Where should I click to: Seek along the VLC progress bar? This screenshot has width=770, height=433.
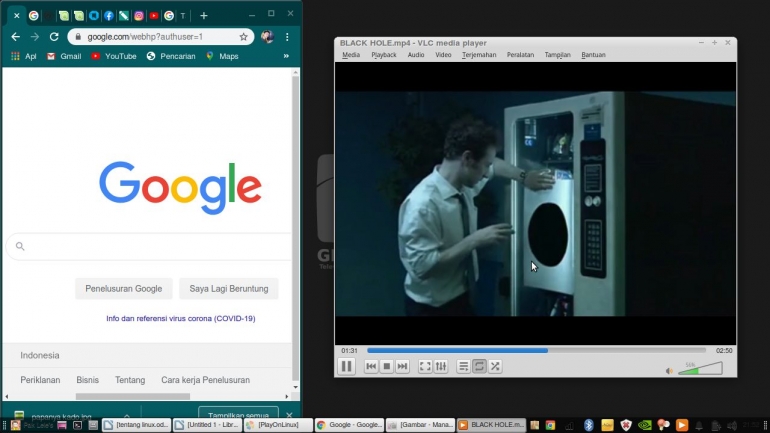coord(536,351)
